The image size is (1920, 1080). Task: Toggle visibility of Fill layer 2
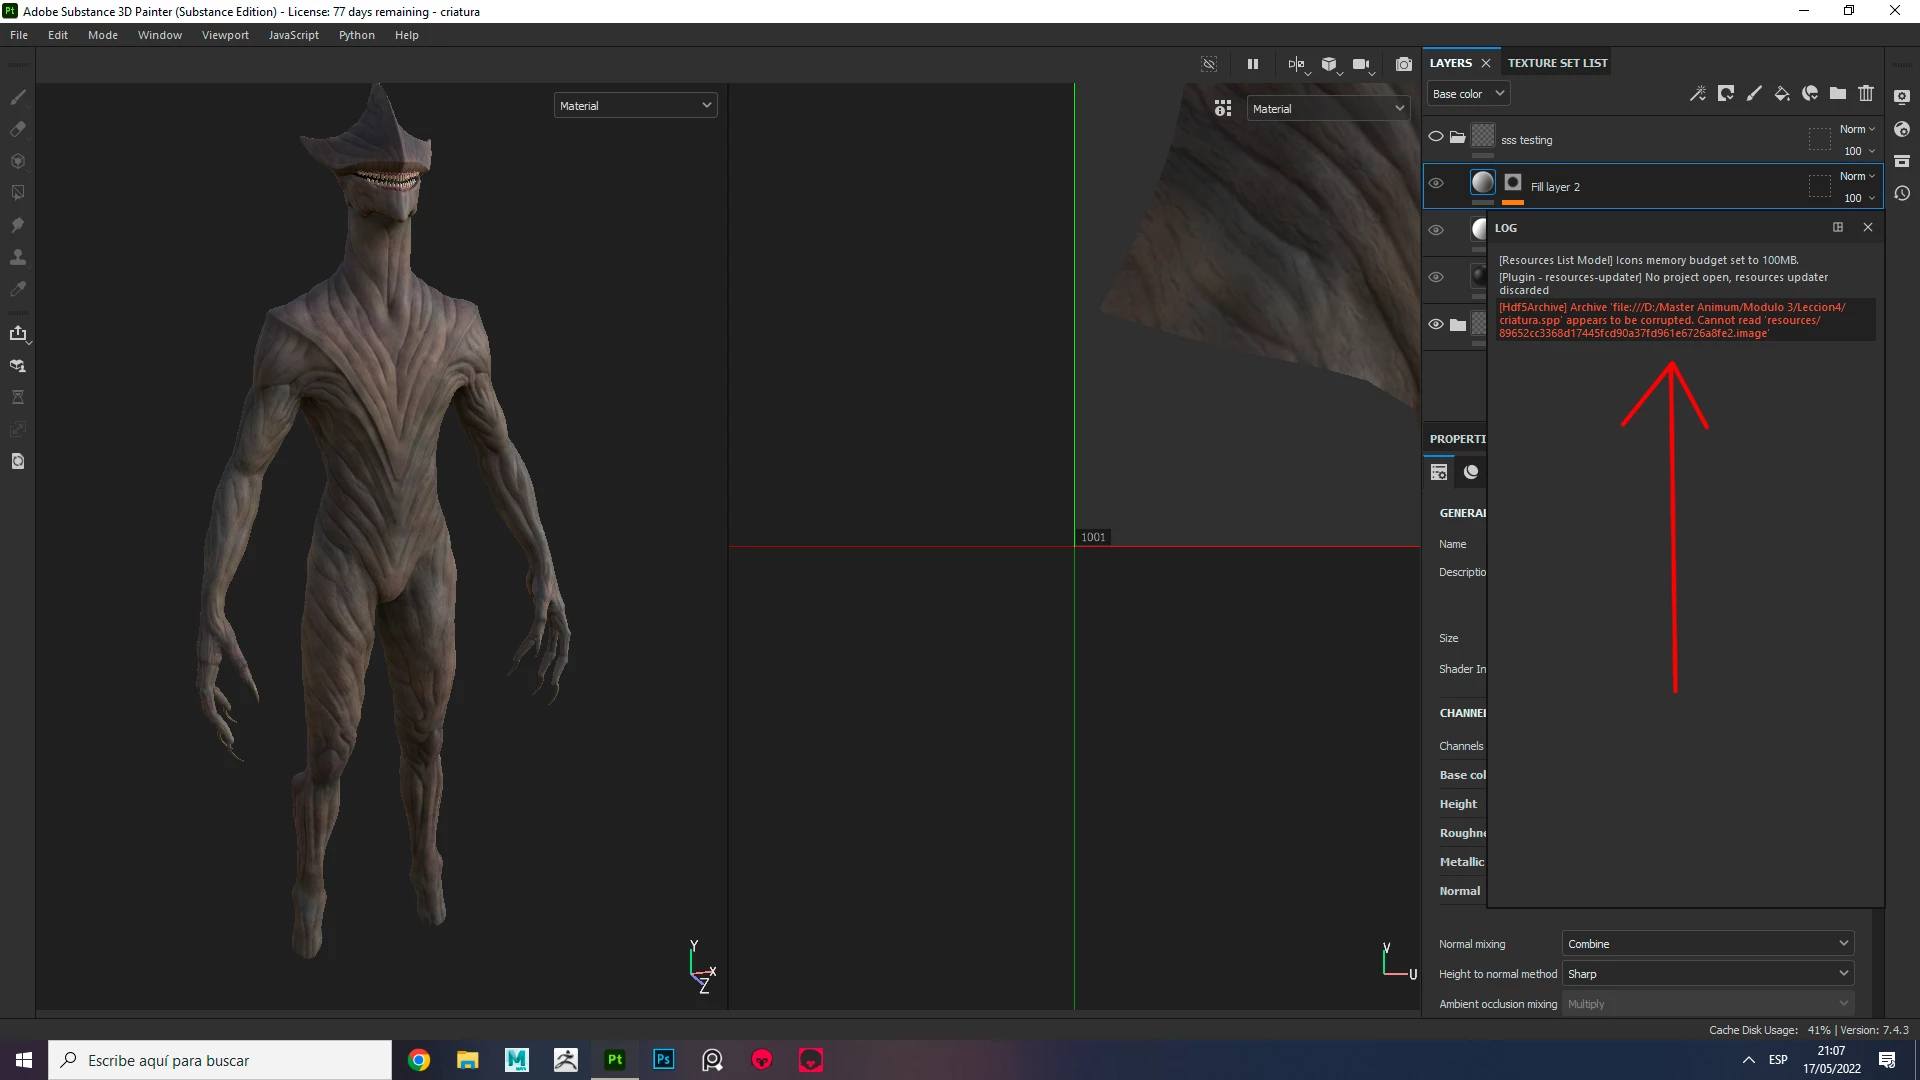[1436, 184]
